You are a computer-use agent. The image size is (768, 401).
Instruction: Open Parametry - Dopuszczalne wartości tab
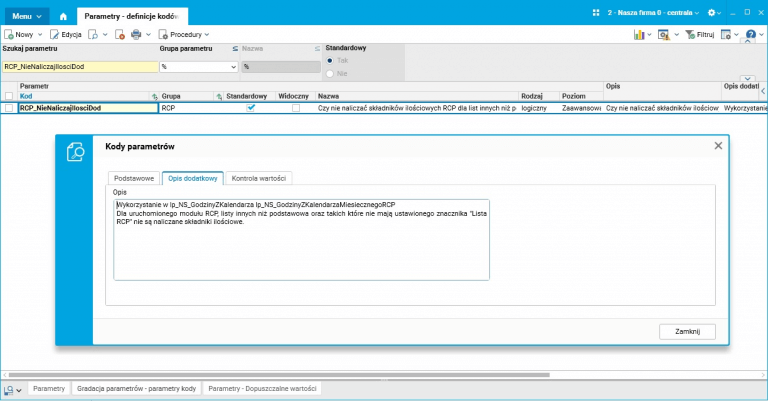[x=262, y=388]
